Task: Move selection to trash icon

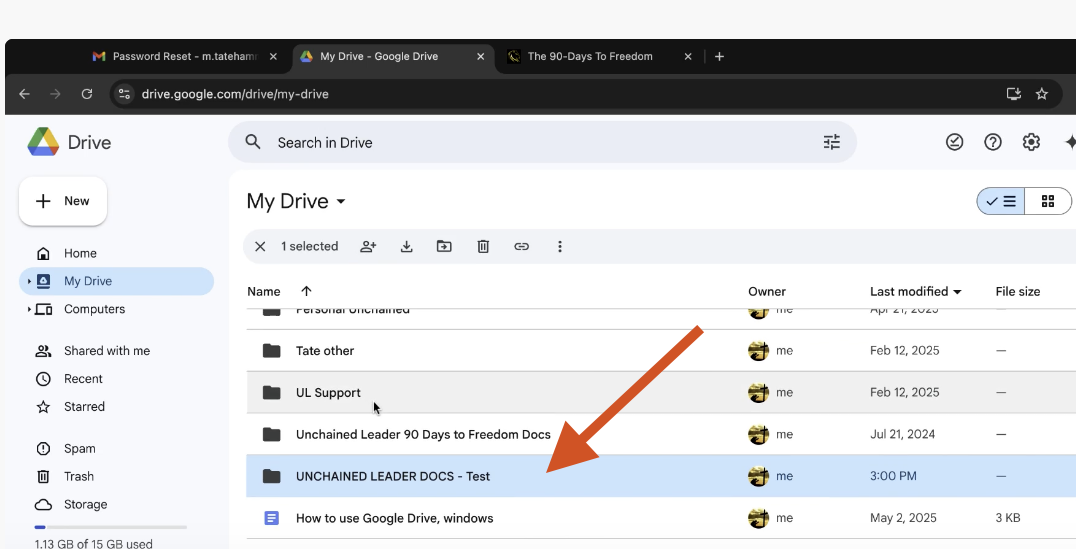Action: [483, 246]
